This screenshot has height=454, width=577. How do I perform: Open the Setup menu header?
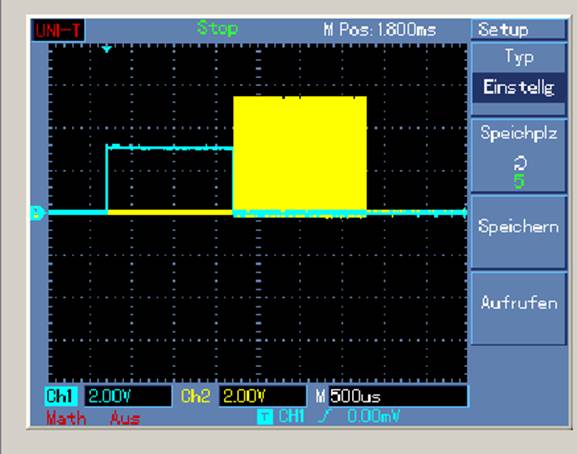[x=518, y=29]
